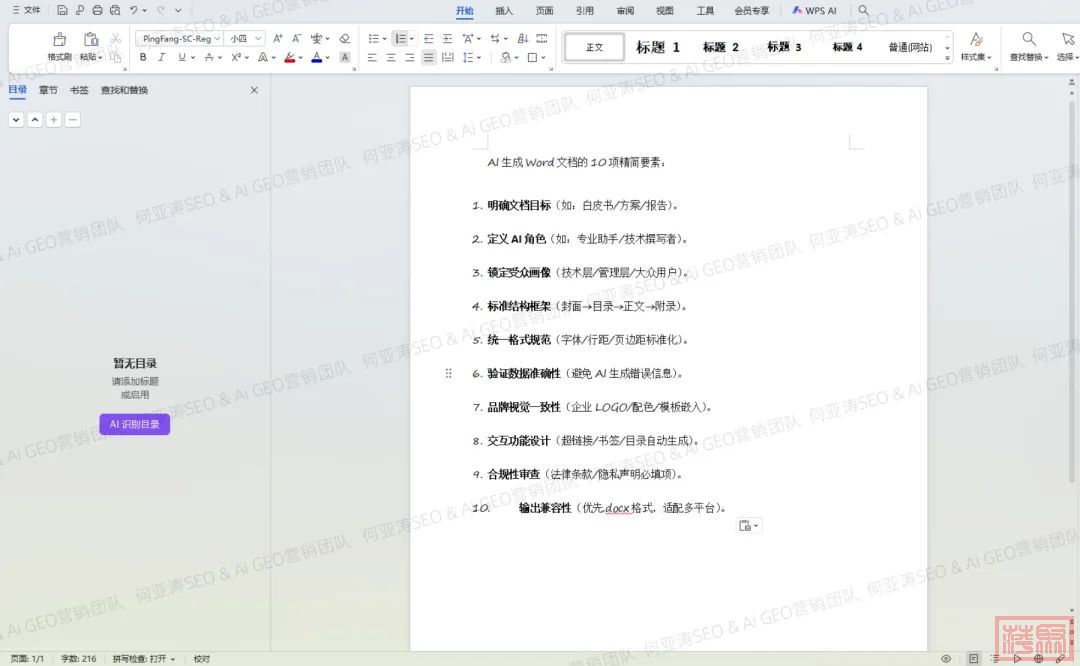Click the Style Set (样式集) icon

point(976,40)
